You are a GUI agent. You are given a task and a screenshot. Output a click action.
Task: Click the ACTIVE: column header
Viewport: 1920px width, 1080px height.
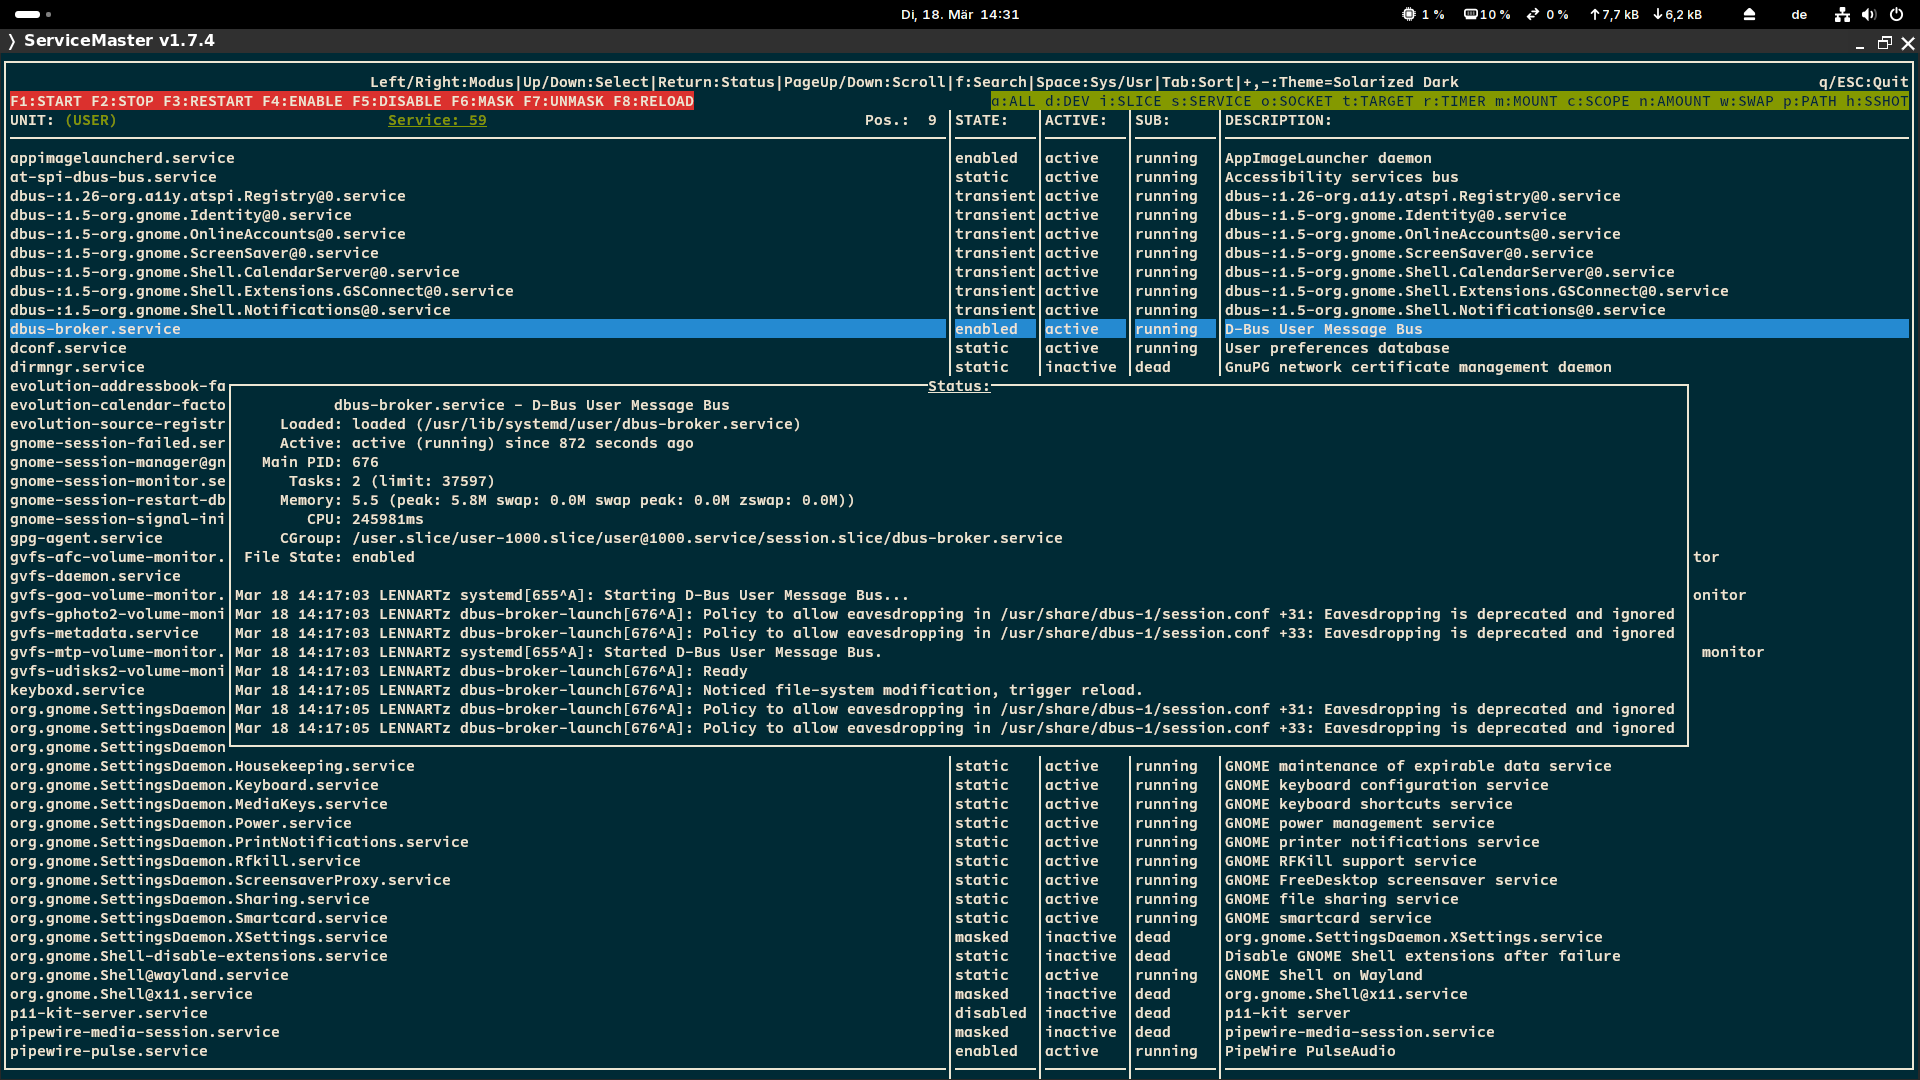coord(1076,120)
